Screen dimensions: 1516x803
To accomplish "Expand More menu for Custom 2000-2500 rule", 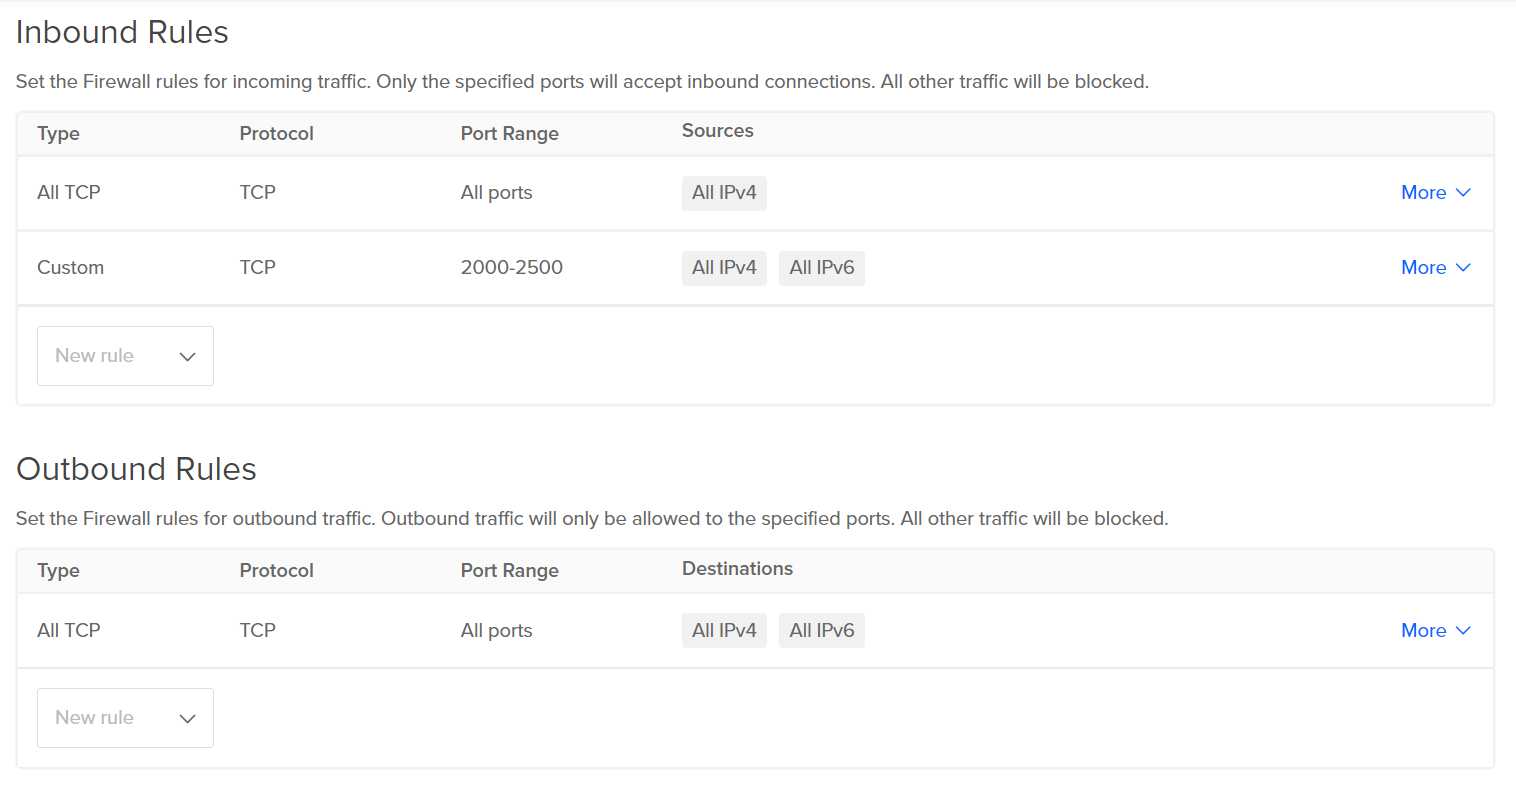I will pos(1435,268).
